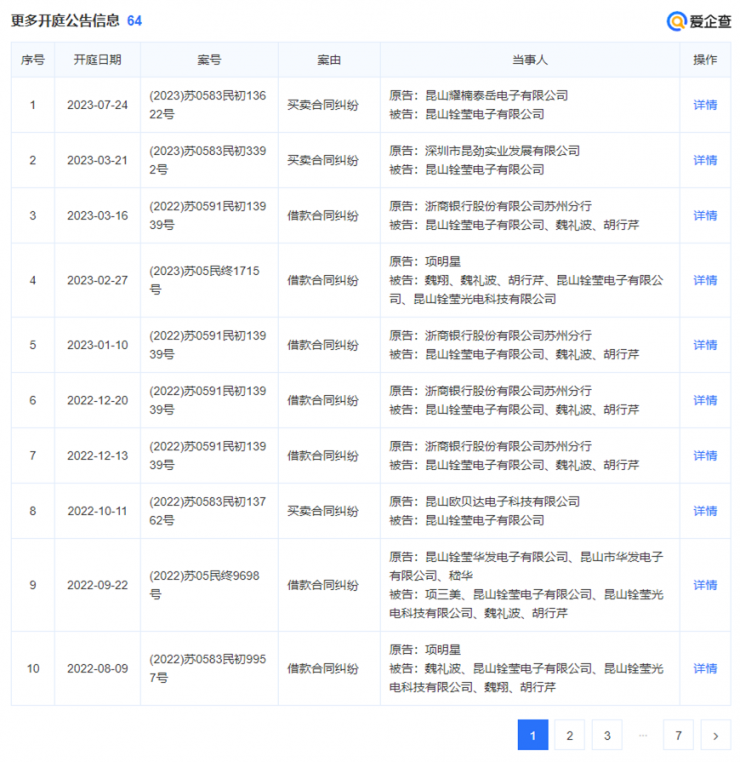
Task: Open 详情 for row 6 dated 2022-12-20
Action: tap(705, 400)
